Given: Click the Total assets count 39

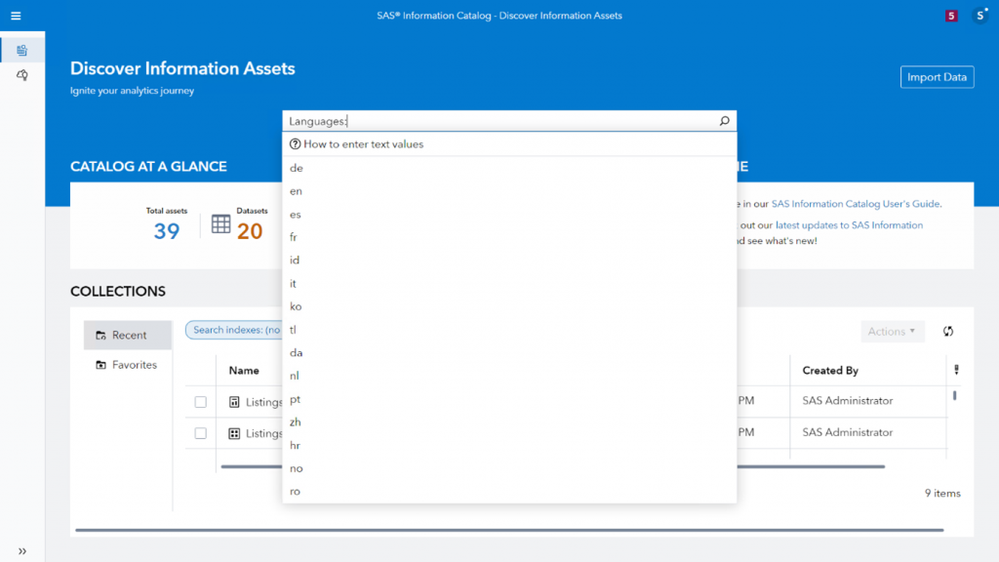Looking at the screenshot, I should [x=166, y=231].
